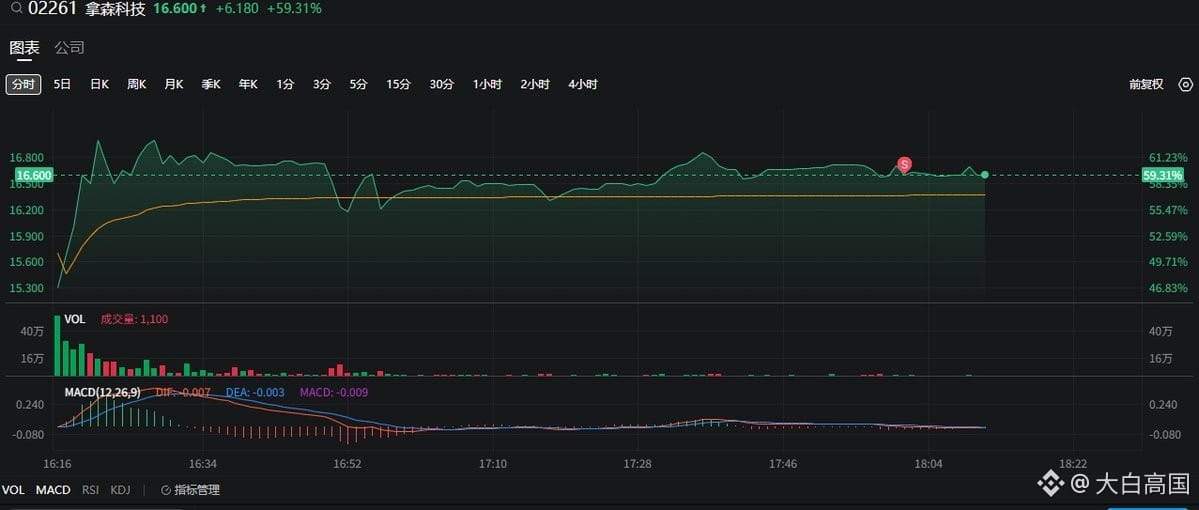Toggle the MACD indicator at bottom
The height and width of the screenshot is (510, 1199).
[54, 490]
